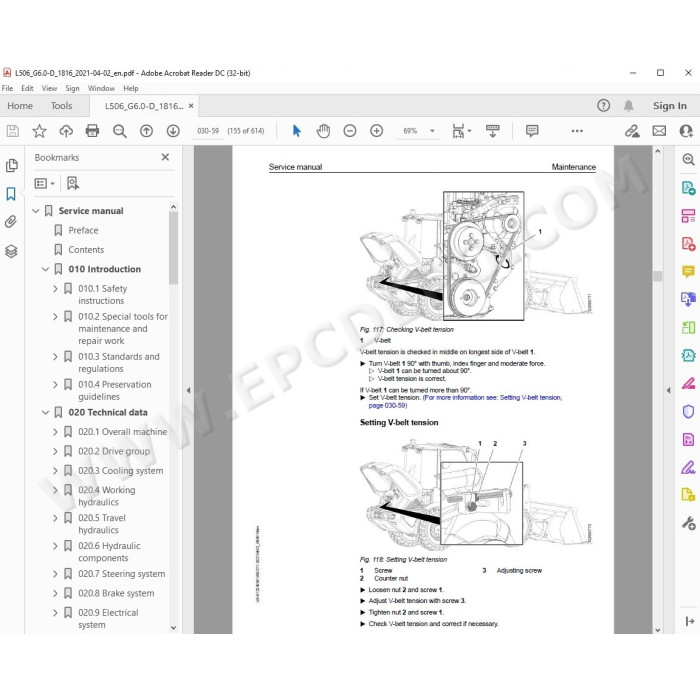Follow the Setting V-belt tension link
700x700 pixels.
(x=466, y=401)
